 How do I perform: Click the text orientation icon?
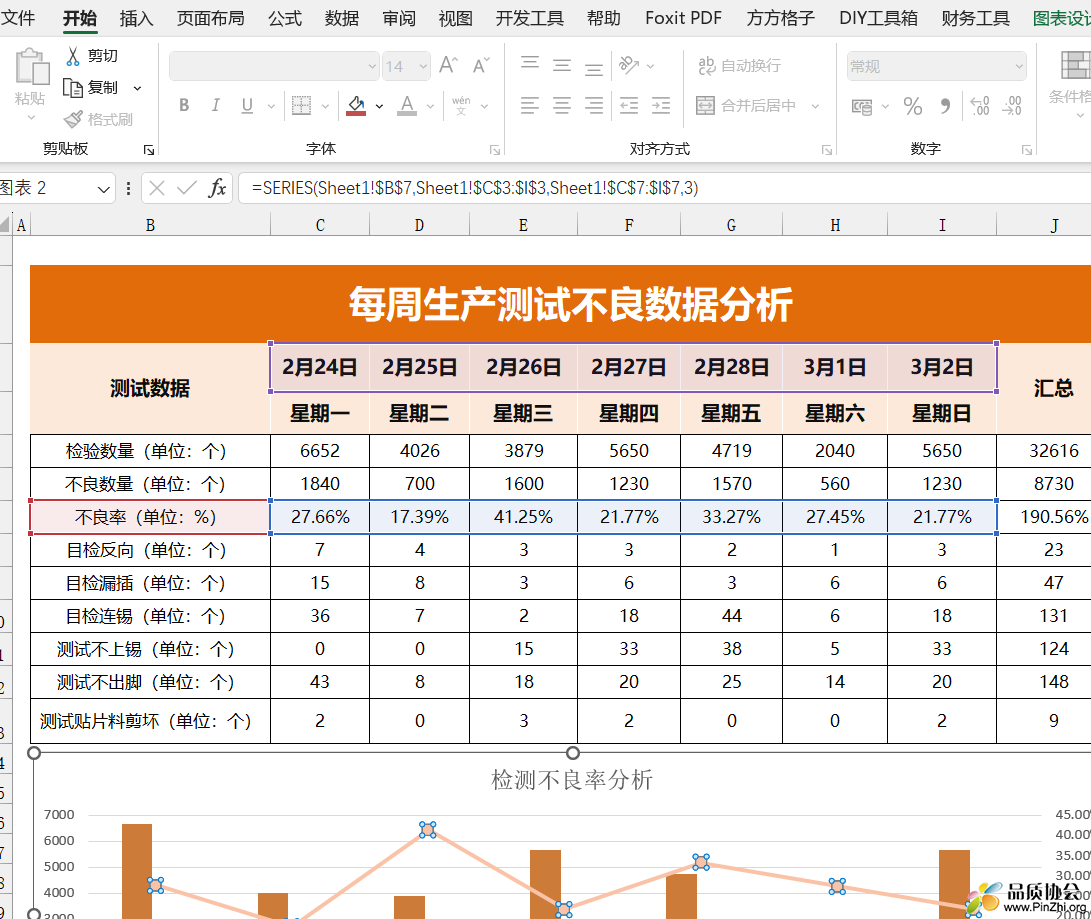629,65
